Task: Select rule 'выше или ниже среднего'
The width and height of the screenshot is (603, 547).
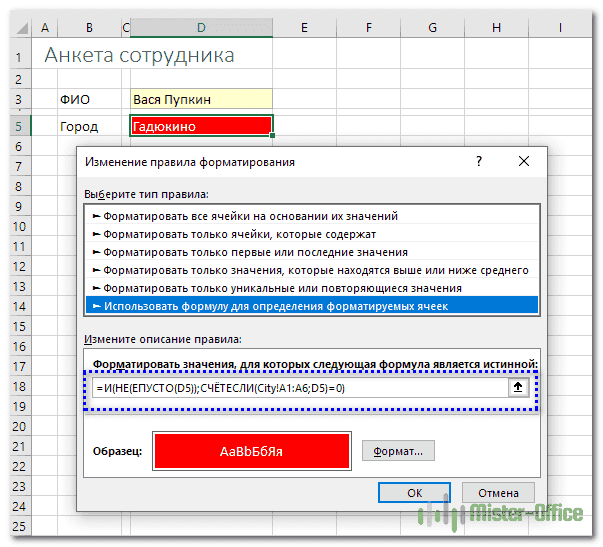Action: (x=312, y=270)
